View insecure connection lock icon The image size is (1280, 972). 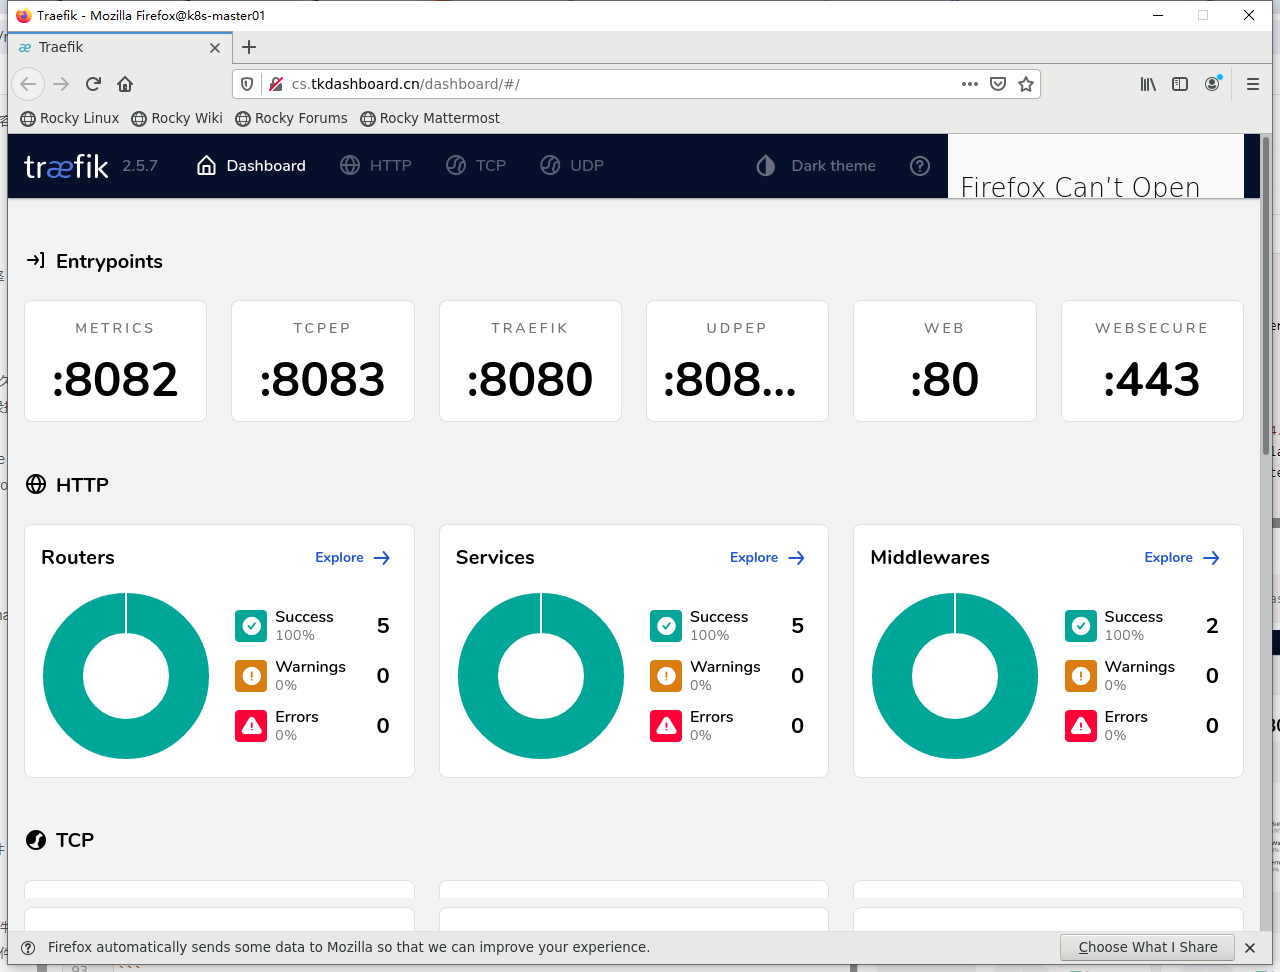click(276, 84)
